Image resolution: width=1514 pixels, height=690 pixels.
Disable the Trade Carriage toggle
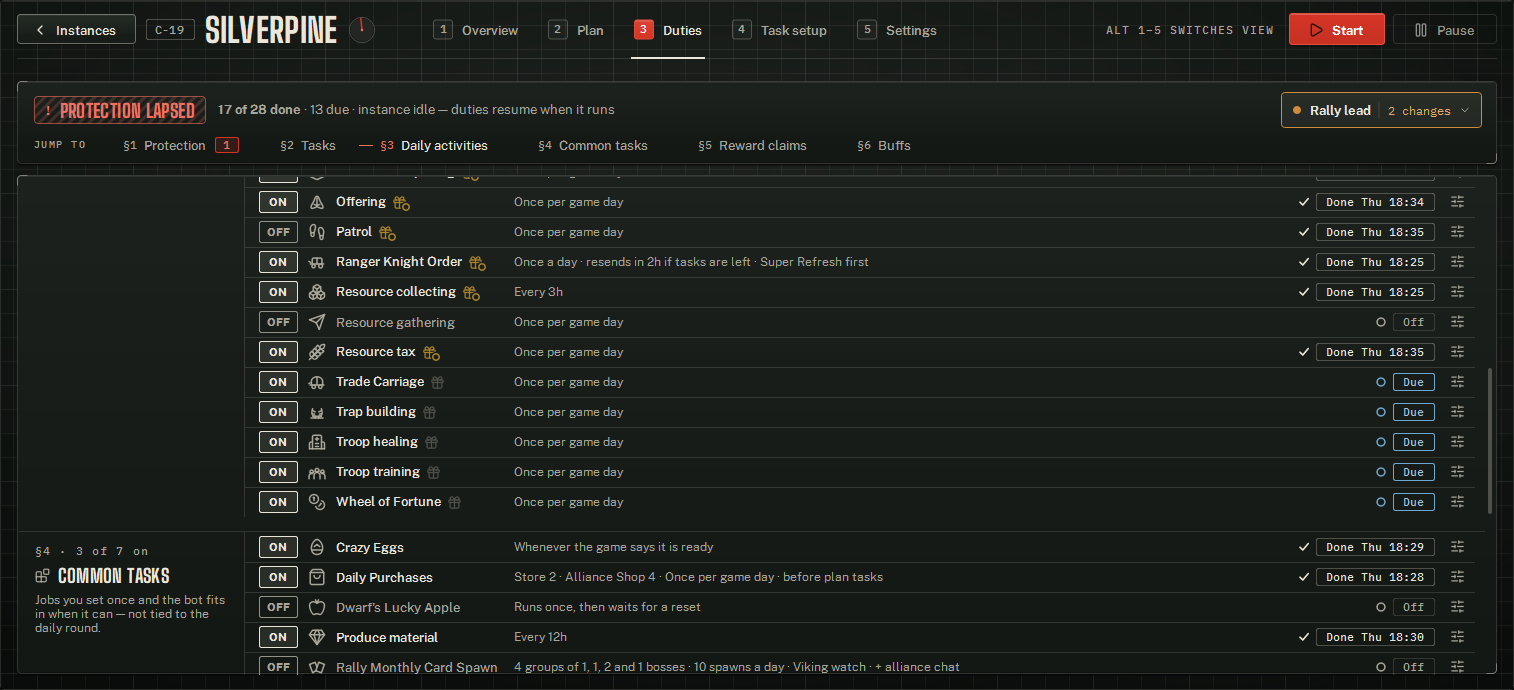(278, 382)
